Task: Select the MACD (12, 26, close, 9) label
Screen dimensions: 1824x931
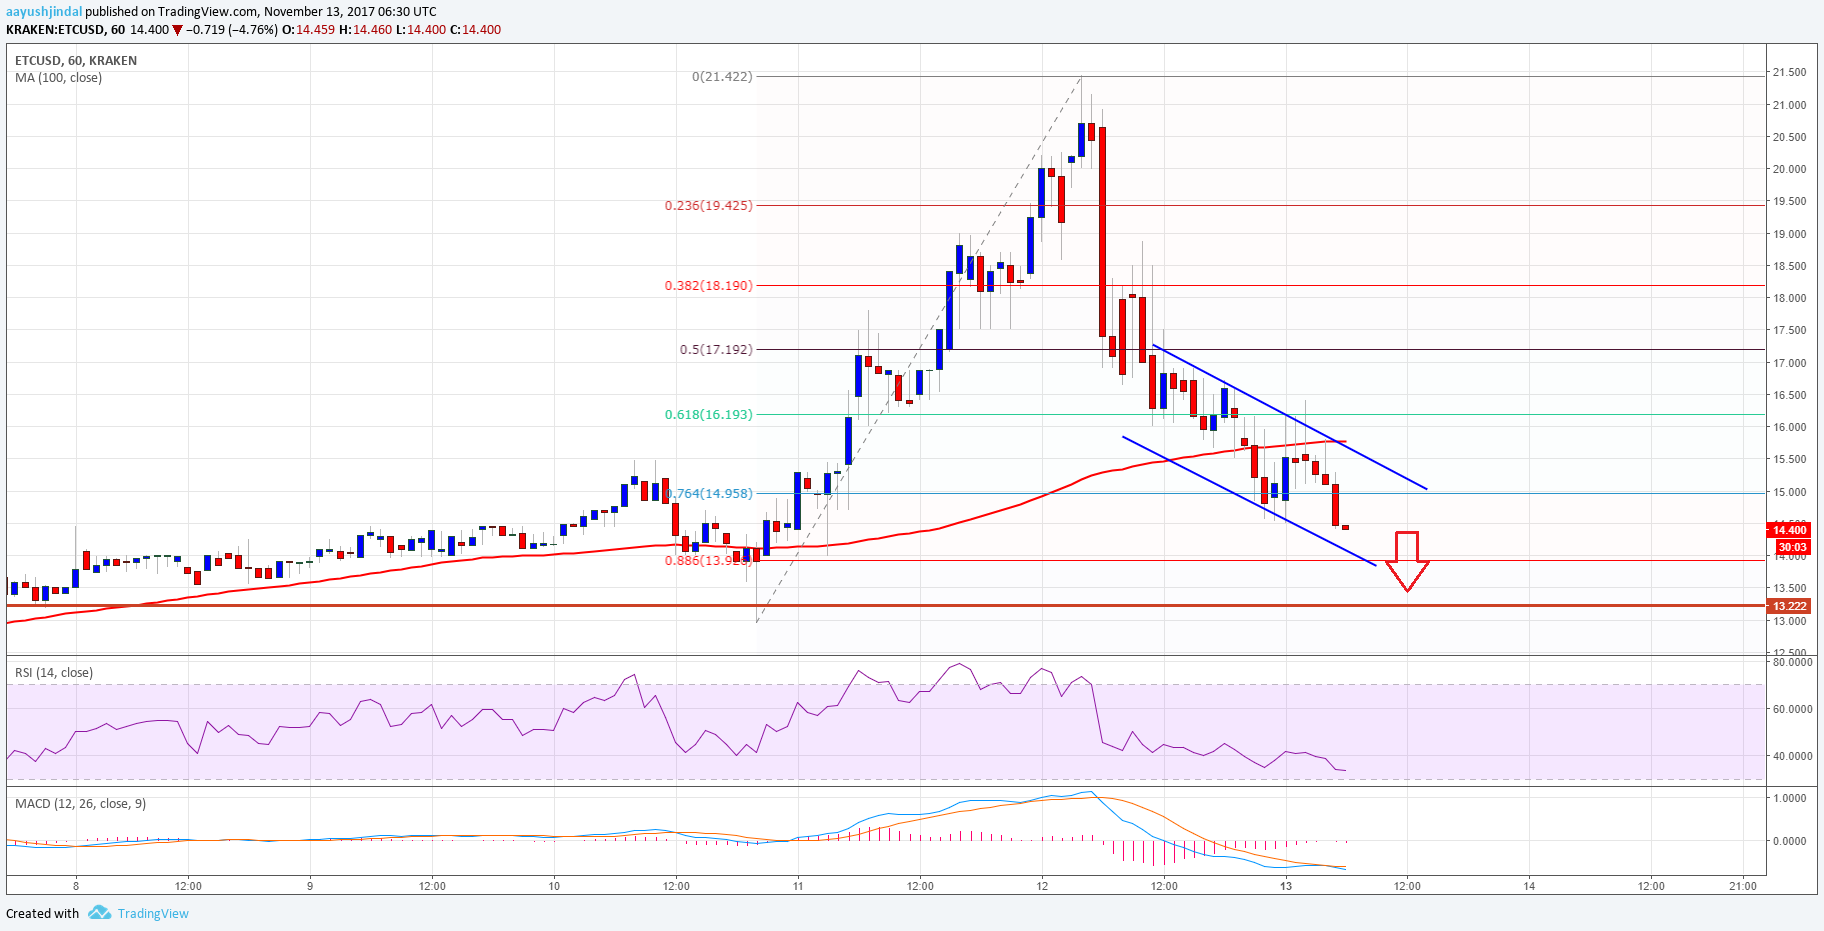Action: coord(80,803)
